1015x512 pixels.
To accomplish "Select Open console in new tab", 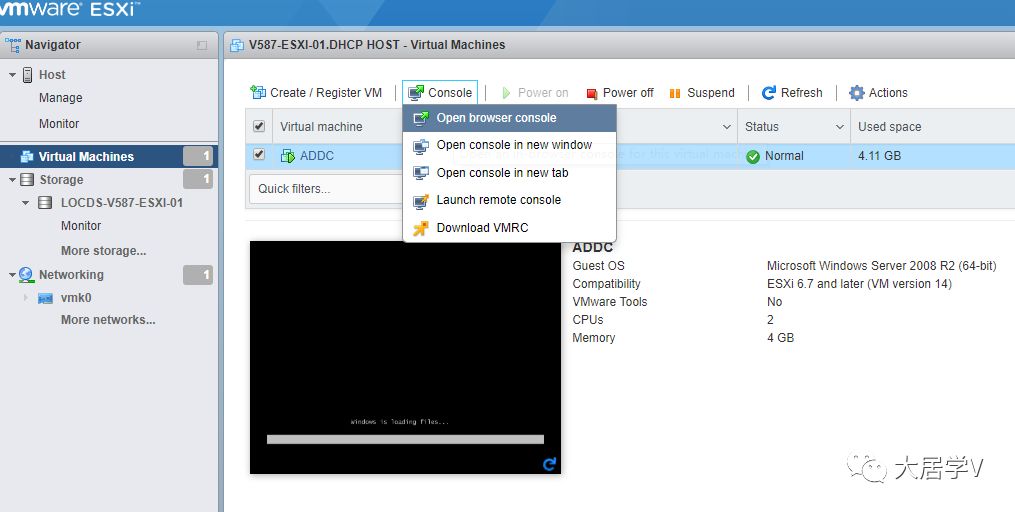I will point(509,173).
